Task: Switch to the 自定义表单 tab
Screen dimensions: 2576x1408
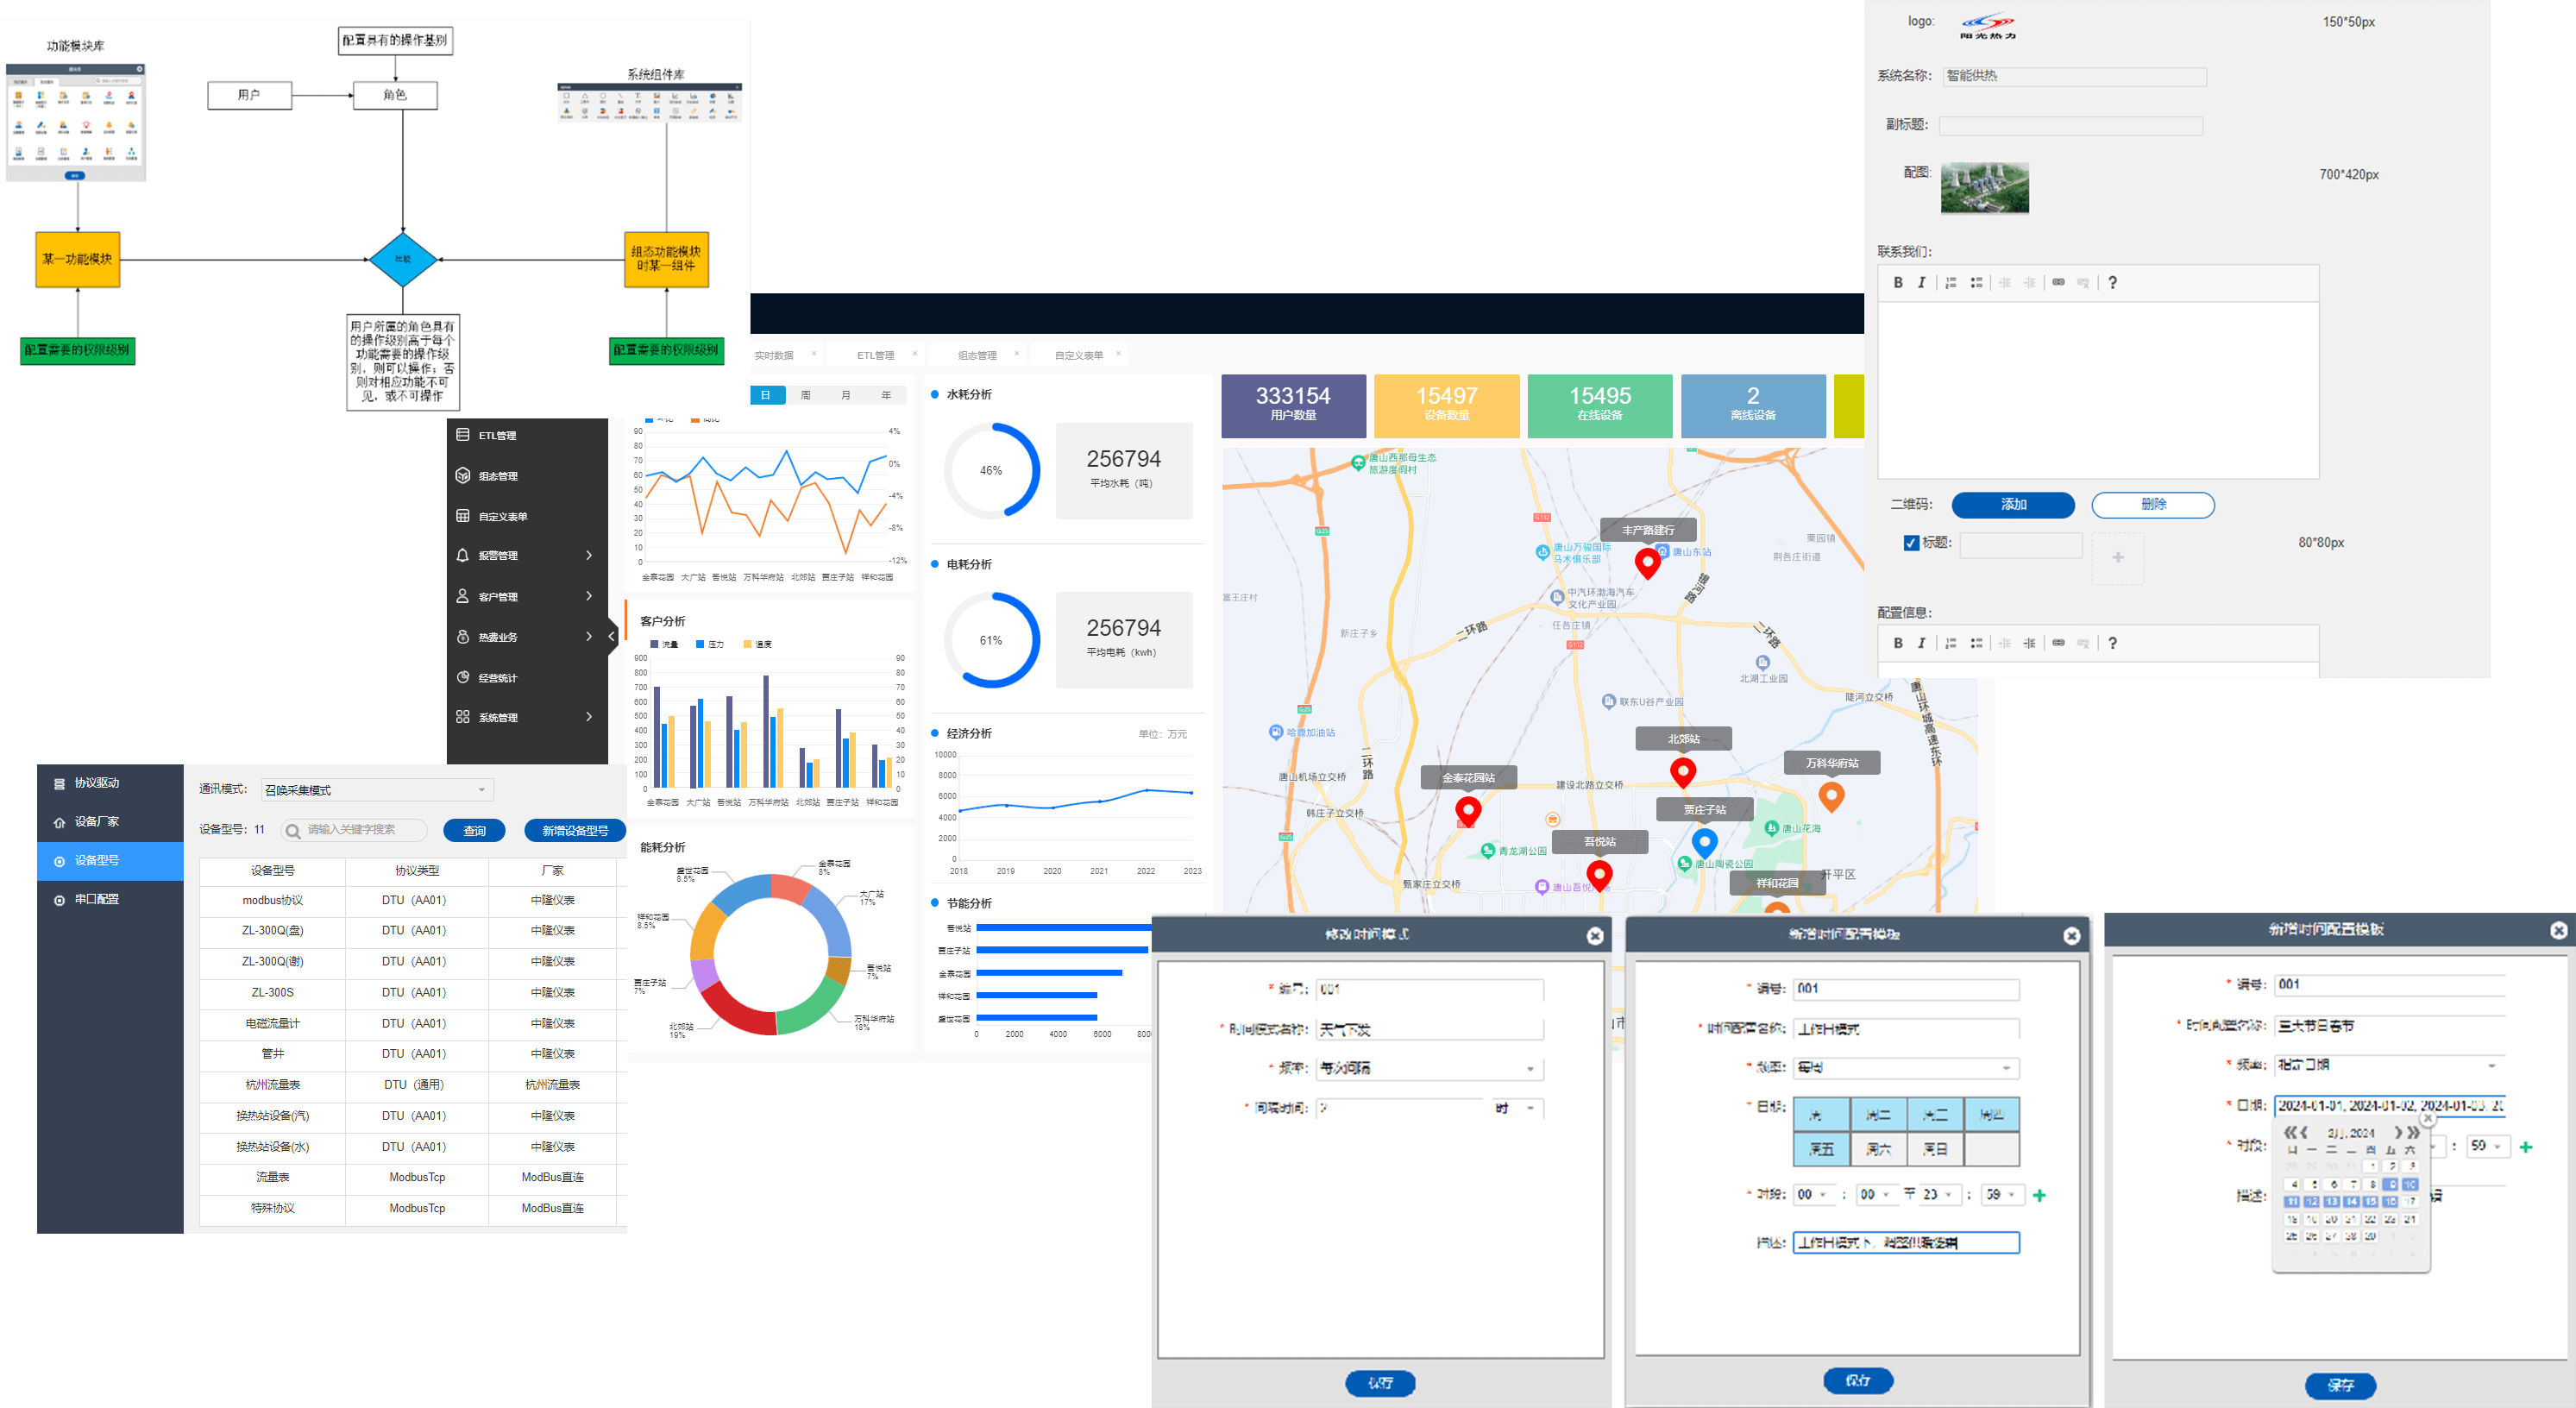Action: [1079, 355]
